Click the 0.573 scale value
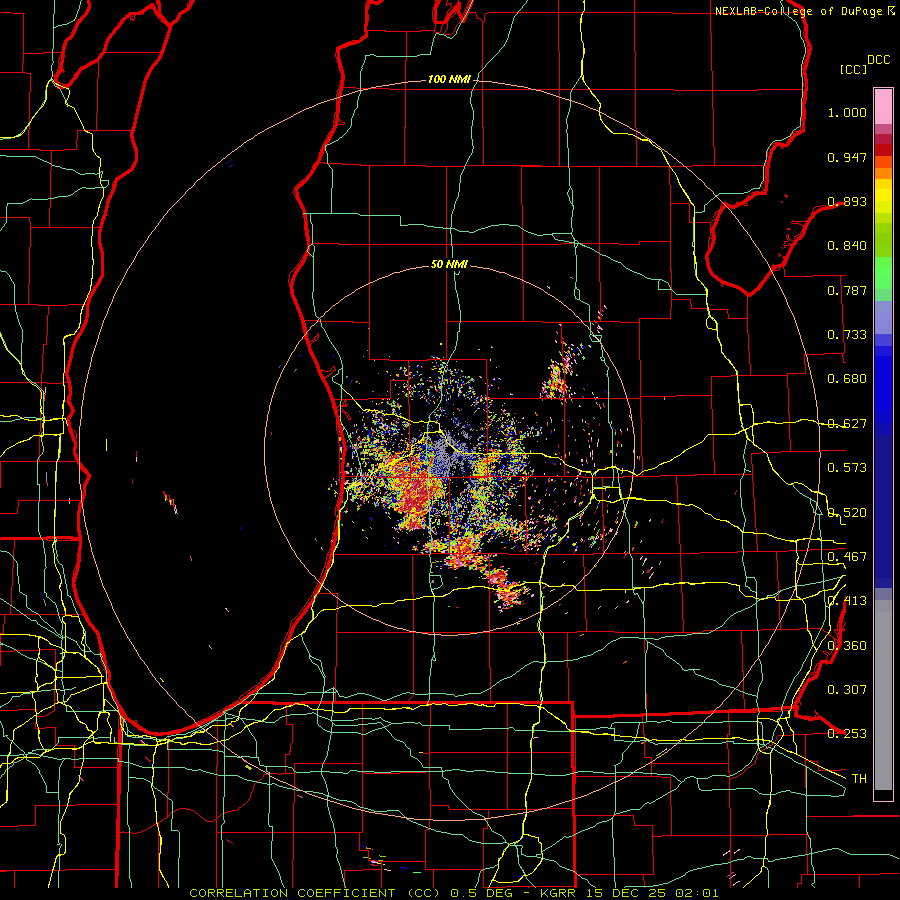 pos(847,468)
